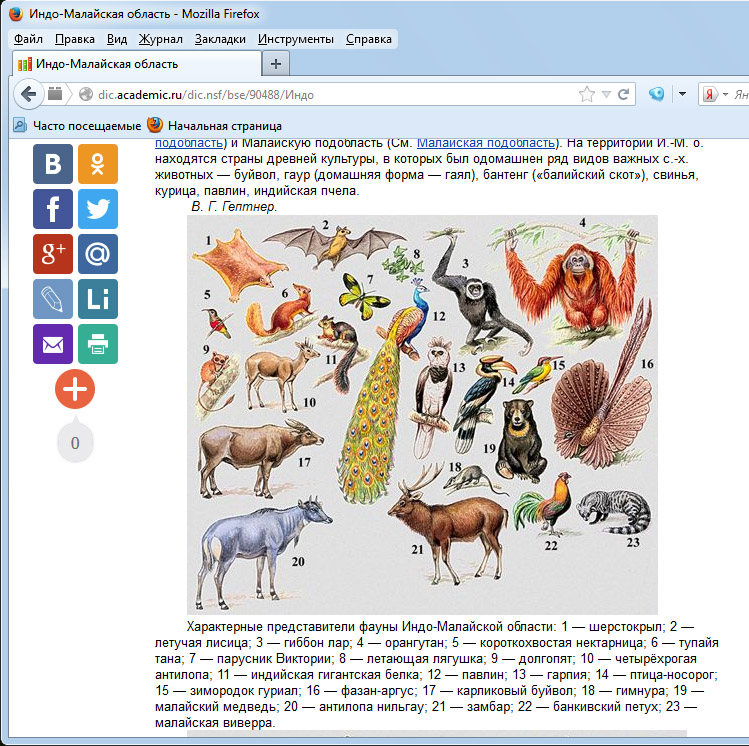Image resolution: width=749 pixels, height=746 pixels.
Task: Open the Инструменты menu
Action: [x=295, y=39]
